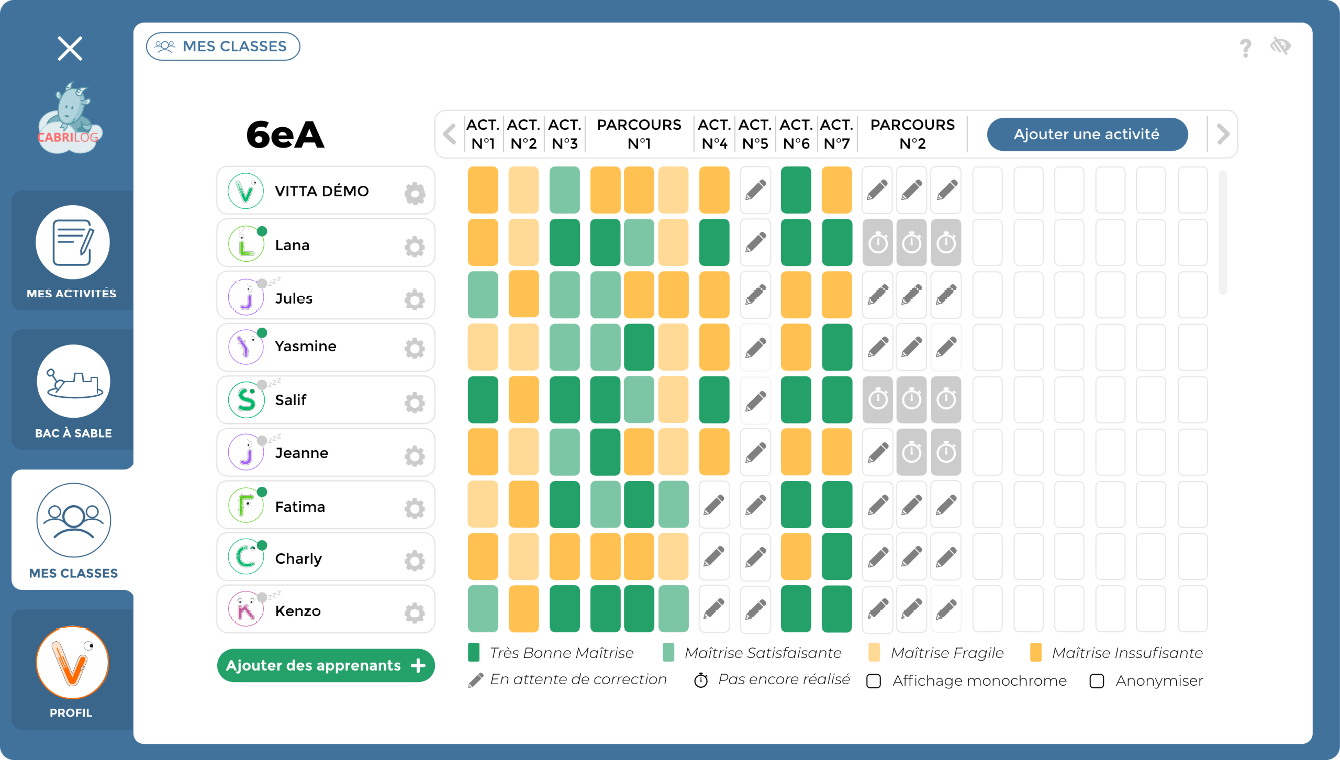Check the Anonymiser checkbox
Image resolution: width=1340 pixels, height=760 pixels.
point(1097,681)
